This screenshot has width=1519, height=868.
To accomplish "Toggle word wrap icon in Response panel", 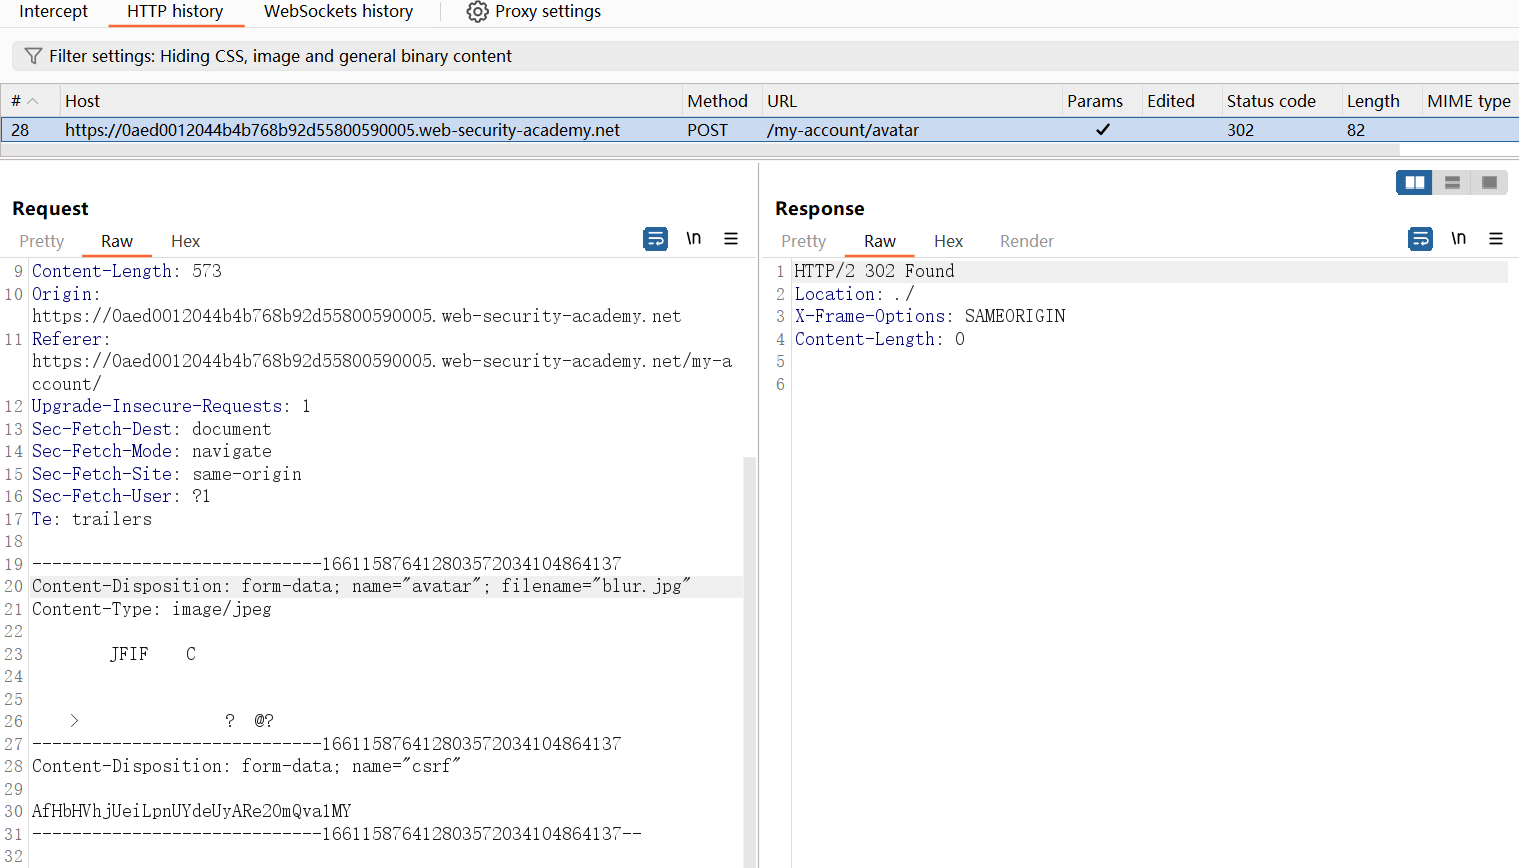I will [1420, 239].
